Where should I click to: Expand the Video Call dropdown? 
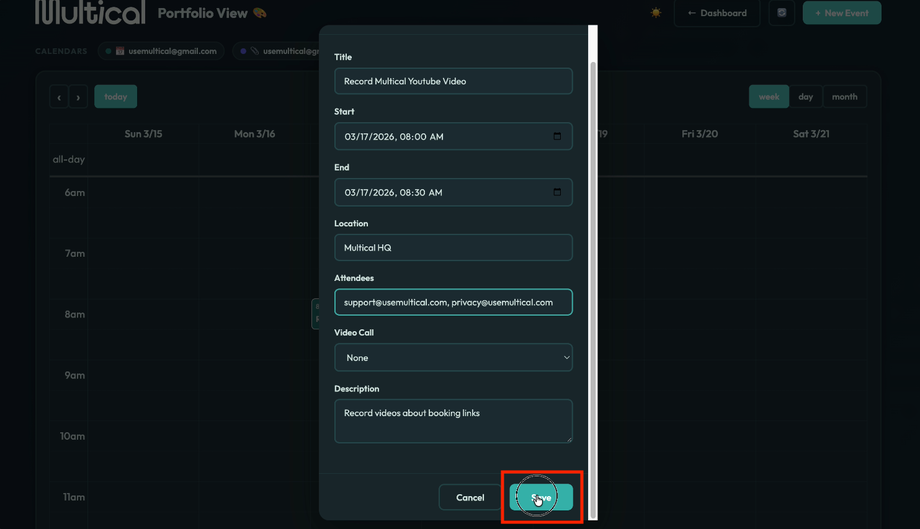[453, 357]
